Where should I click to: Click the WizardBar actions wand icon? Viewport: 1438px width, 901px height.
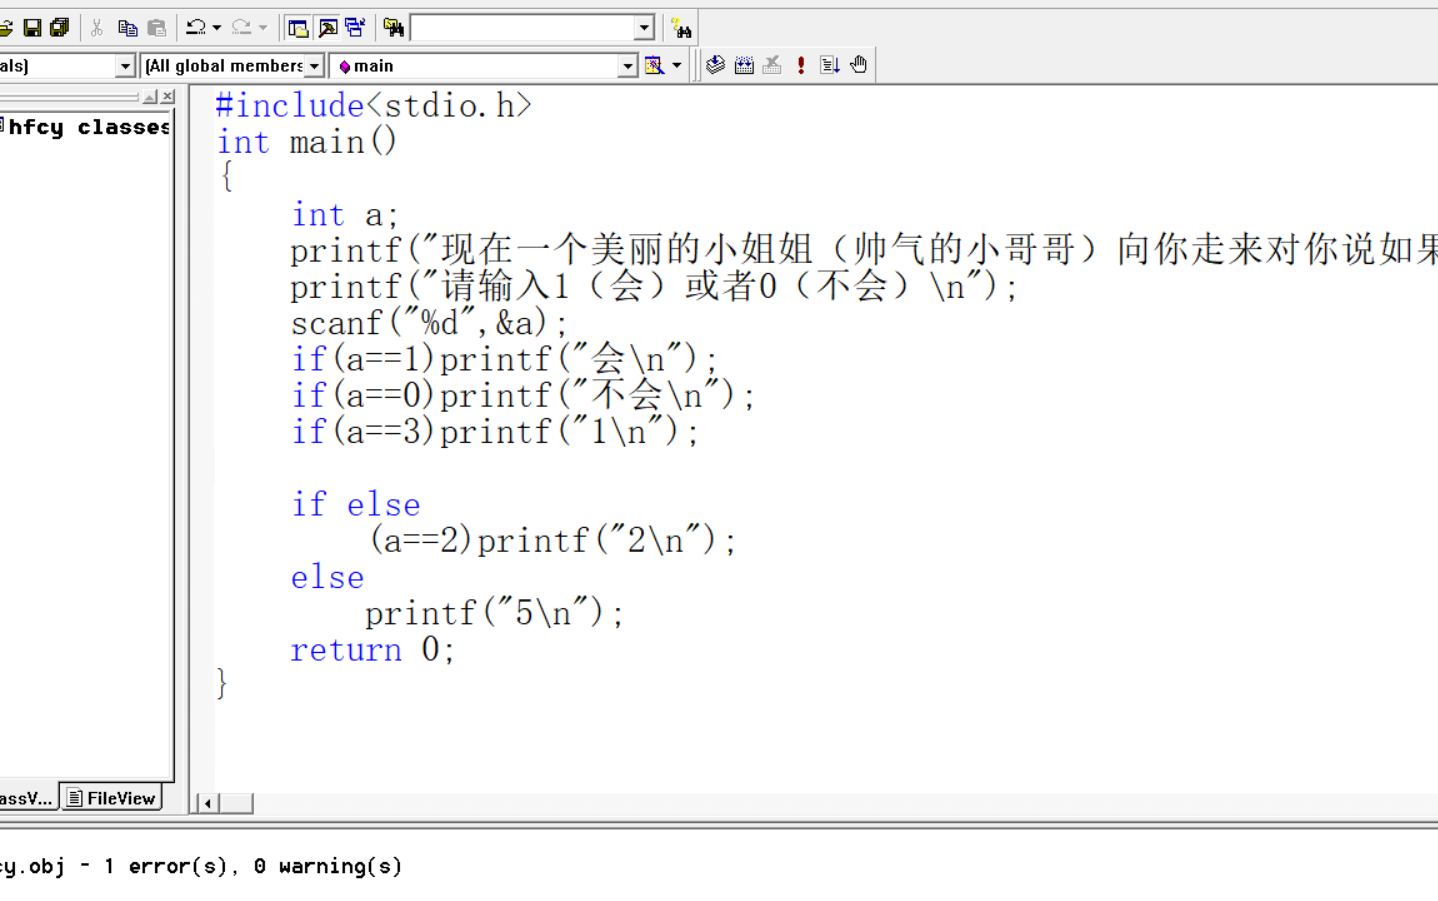655,66
